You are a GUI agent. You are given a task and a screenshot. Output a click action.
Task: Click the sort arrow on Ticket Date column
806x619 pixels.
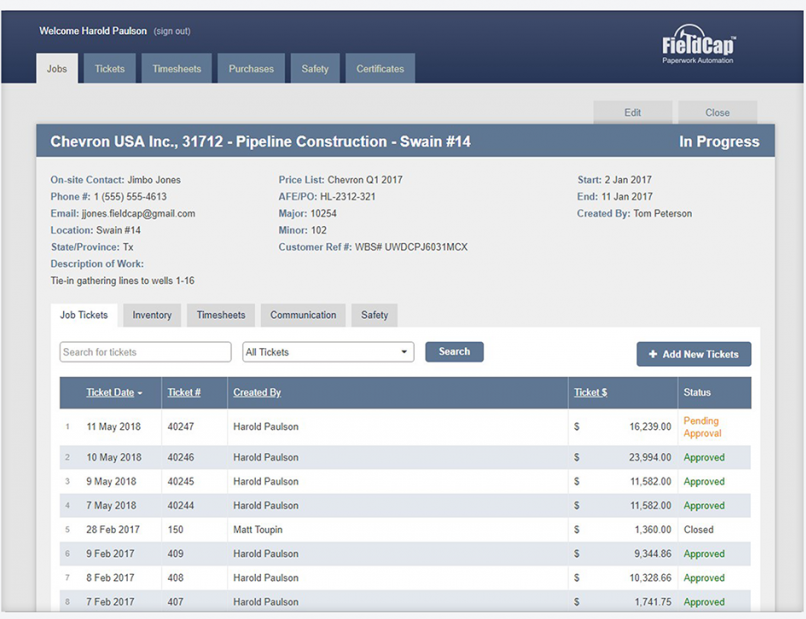pyautogui.click(x=141, y=392)
